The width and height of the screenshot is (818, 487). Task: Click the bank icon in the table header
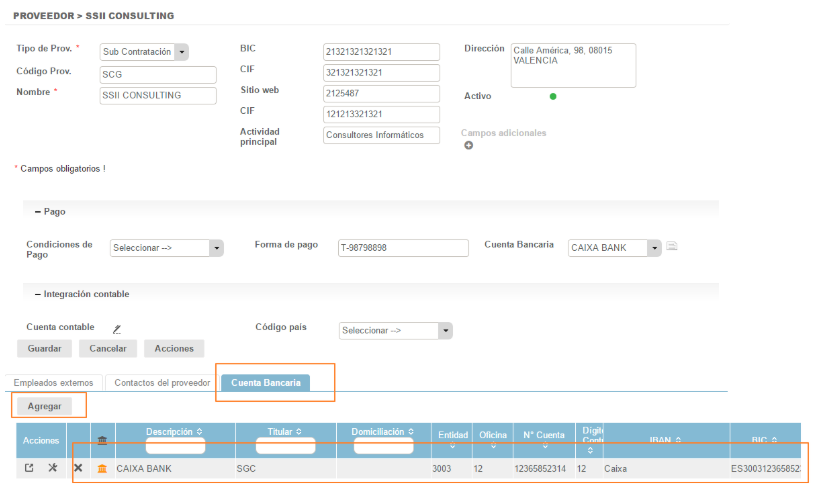102,440
